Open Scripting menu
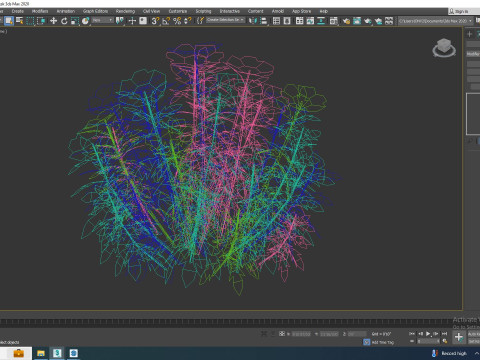Viewport: 480px width, 360px height. click(203, 11)
